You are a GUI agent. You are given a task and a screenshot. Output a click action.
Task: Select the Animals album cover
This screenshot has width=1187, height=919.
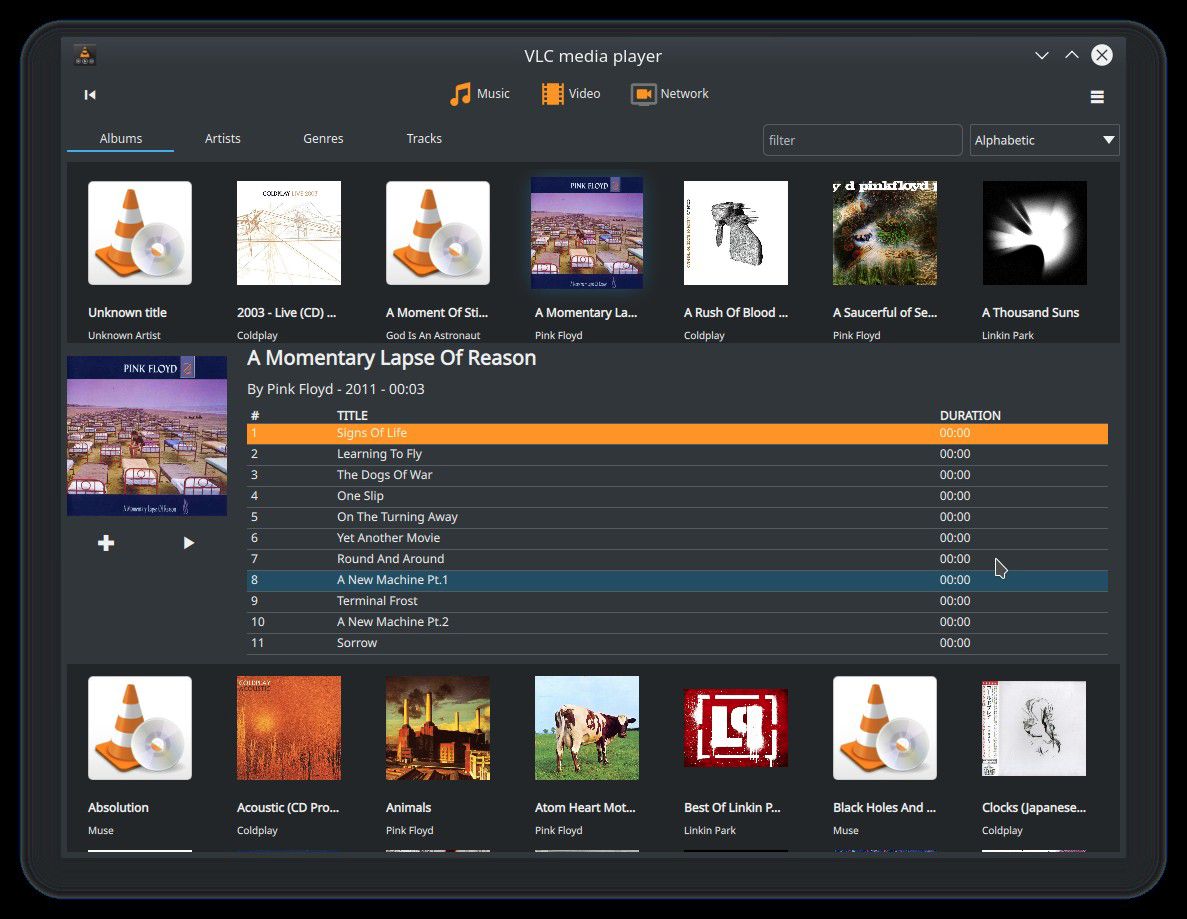[x=438, y=728]
